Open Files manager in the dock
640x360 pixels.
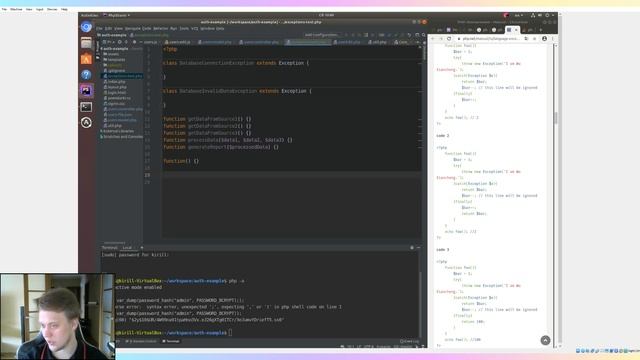[86, 43]
